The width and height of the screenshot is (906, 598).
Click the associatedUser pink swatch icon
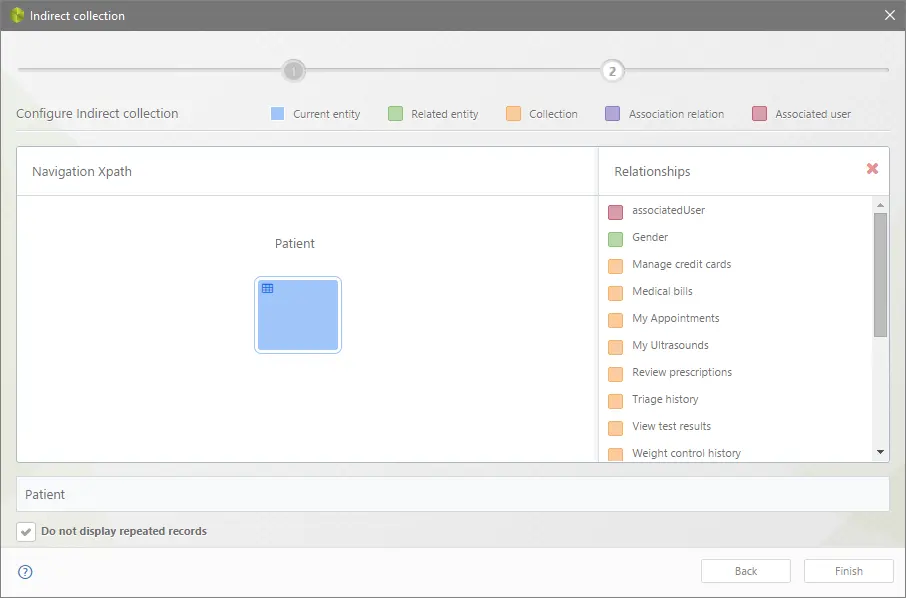[x=615, y=212]
